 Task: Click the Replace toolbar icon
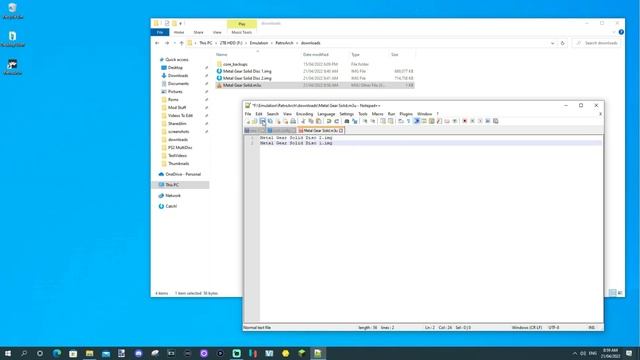355,121
